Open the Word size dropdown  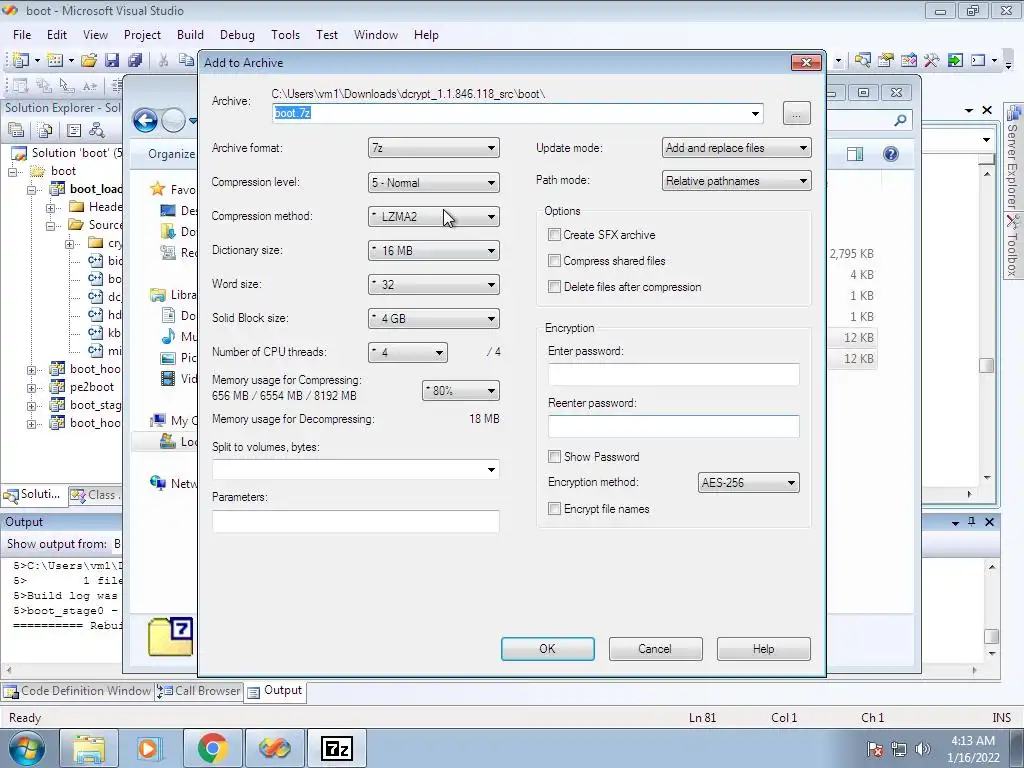[434, 284]
